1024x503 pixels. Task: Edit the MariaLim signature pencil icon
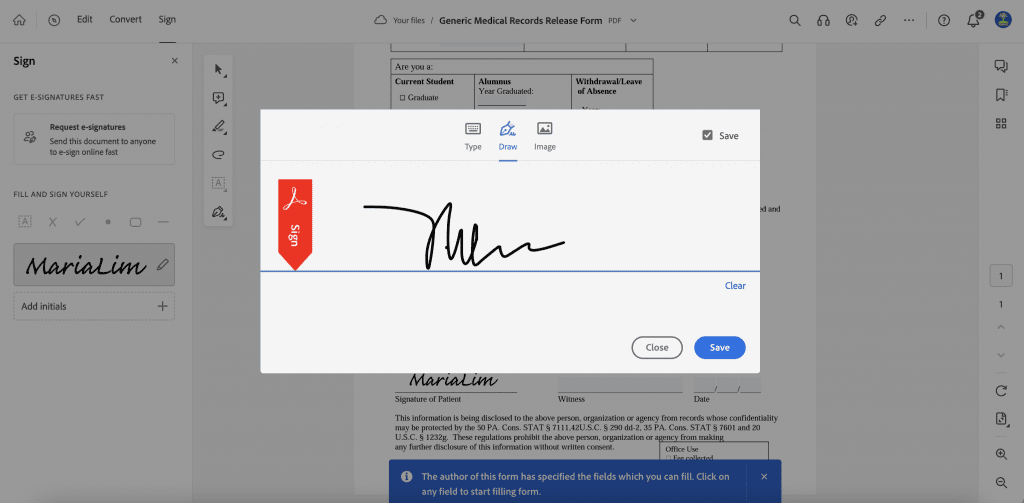point(163,265)
